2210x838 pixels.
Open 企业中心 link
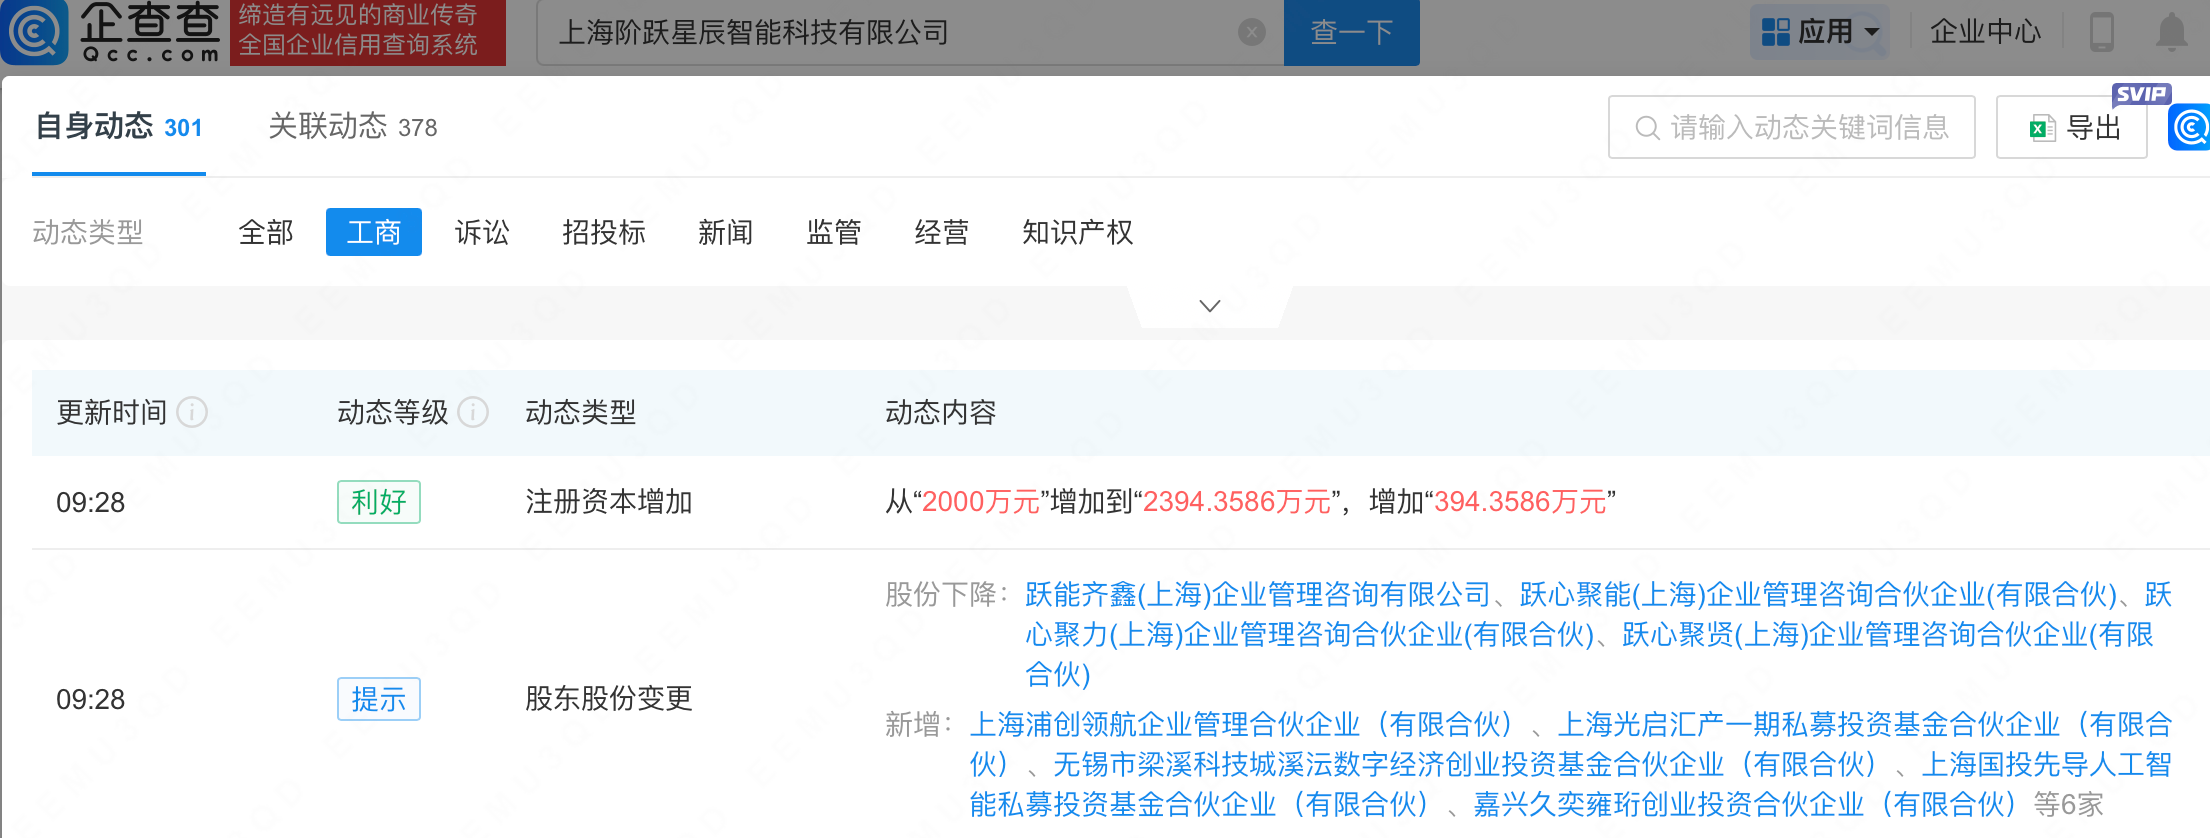(x=1985, y=32)
